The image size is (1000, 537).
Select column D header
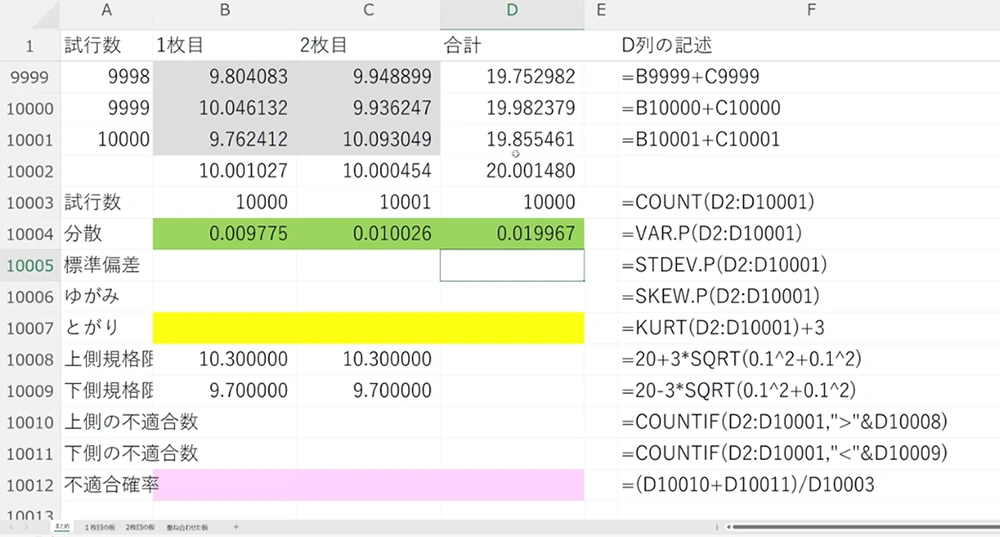coord(512,12)
